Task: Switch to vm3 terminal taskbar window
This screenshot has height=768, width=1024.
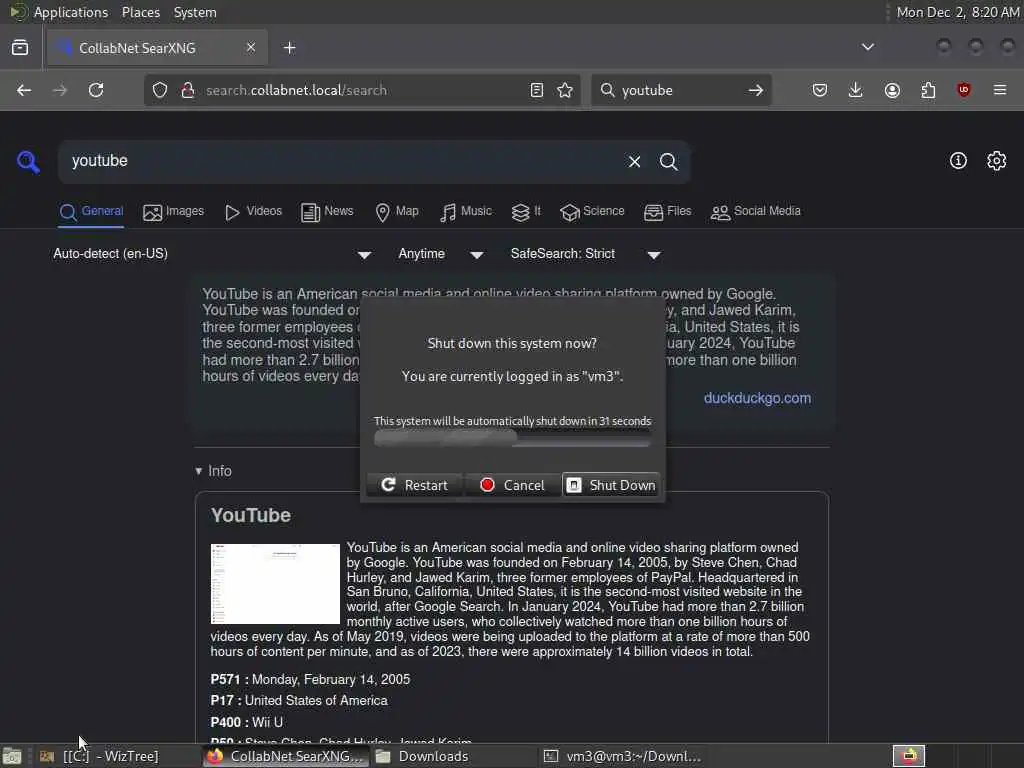Action: pos(622,756)
